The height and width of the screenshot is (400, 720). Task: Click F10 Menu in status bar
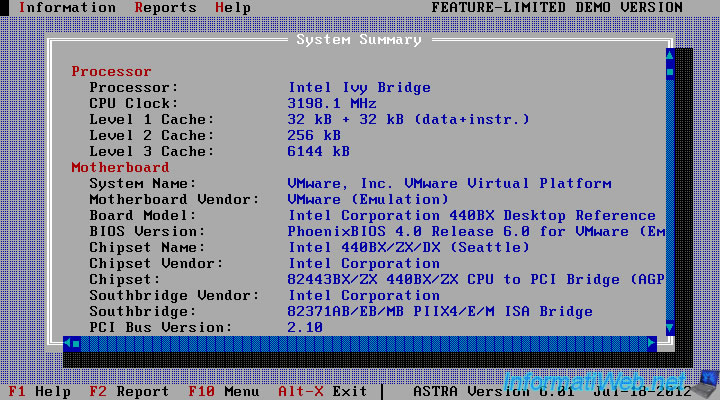(224, 391)
